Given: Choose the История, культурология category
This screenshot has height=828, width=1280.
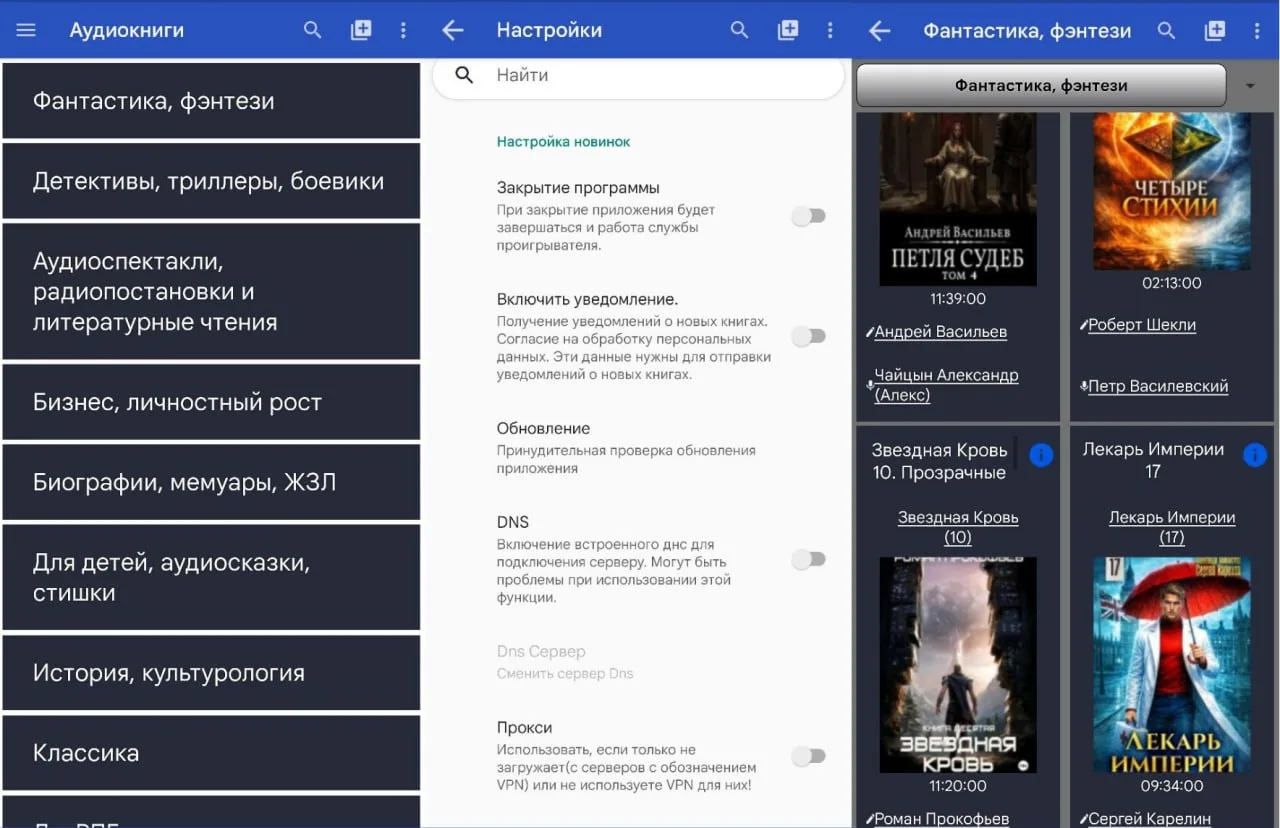Looking at the screenshot, I should click(211, 673).
